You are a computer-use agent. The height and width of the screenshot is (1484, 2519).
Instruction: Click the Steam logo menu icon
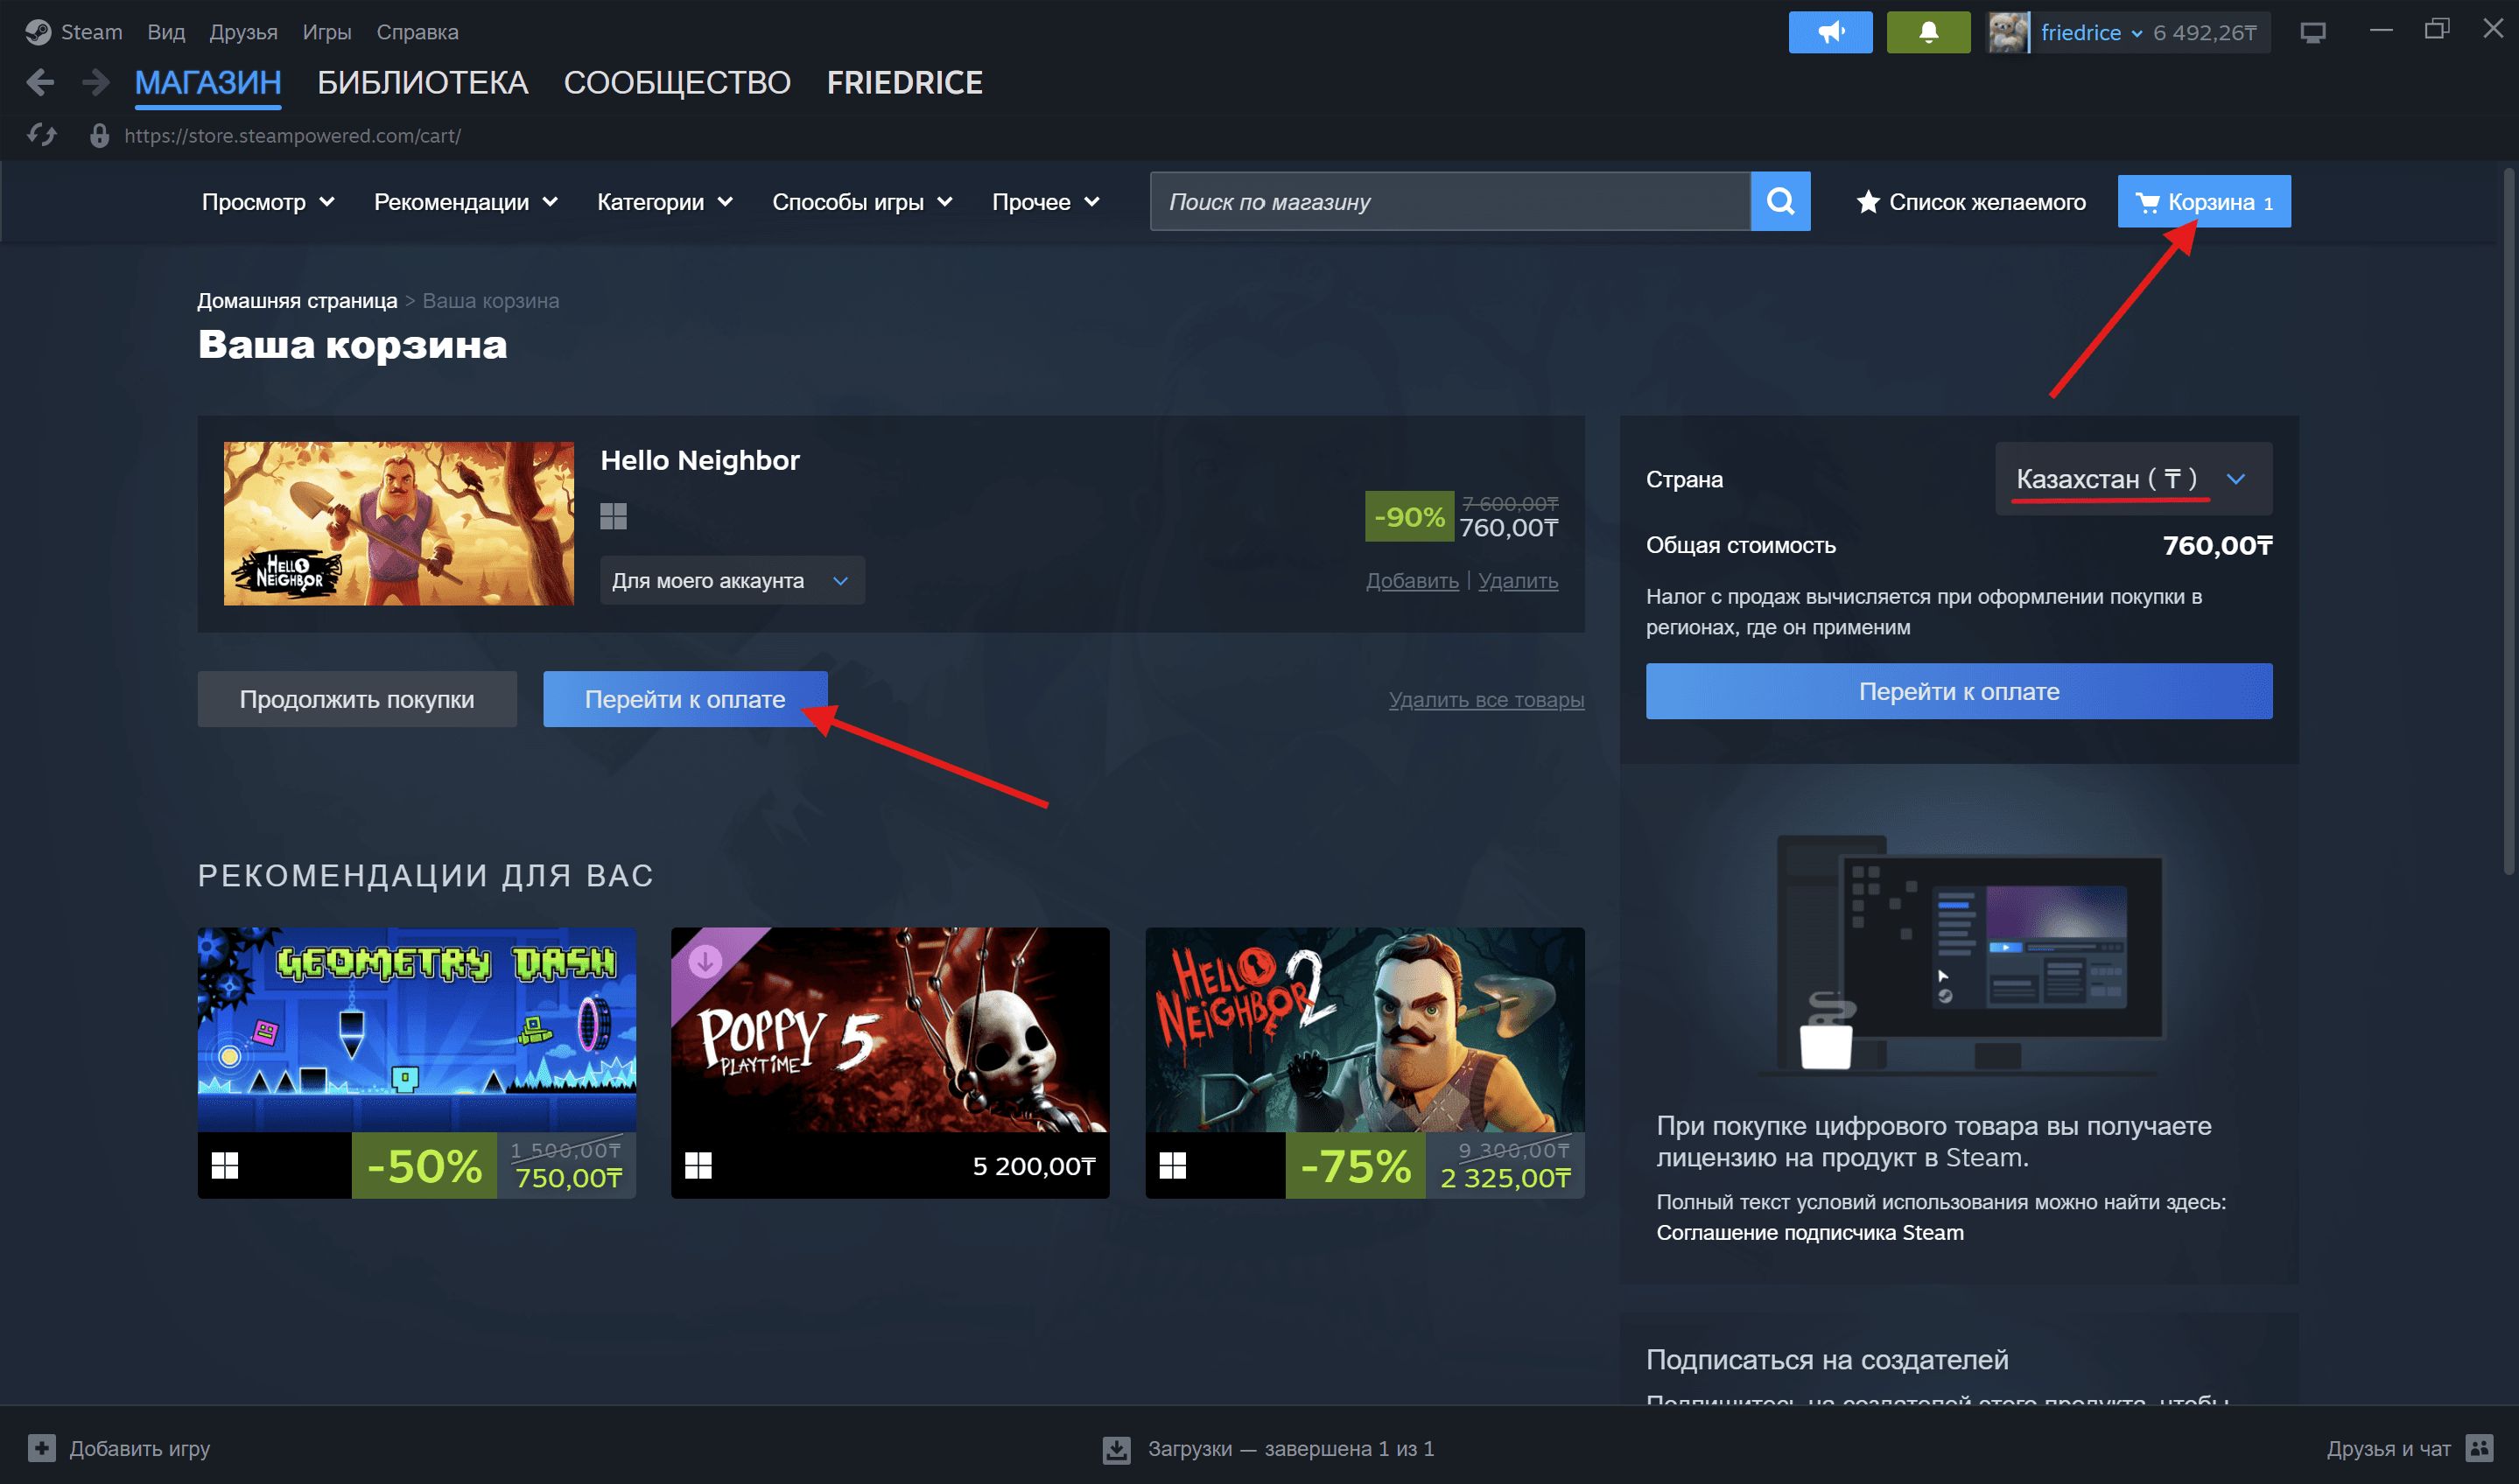(38, 32)
